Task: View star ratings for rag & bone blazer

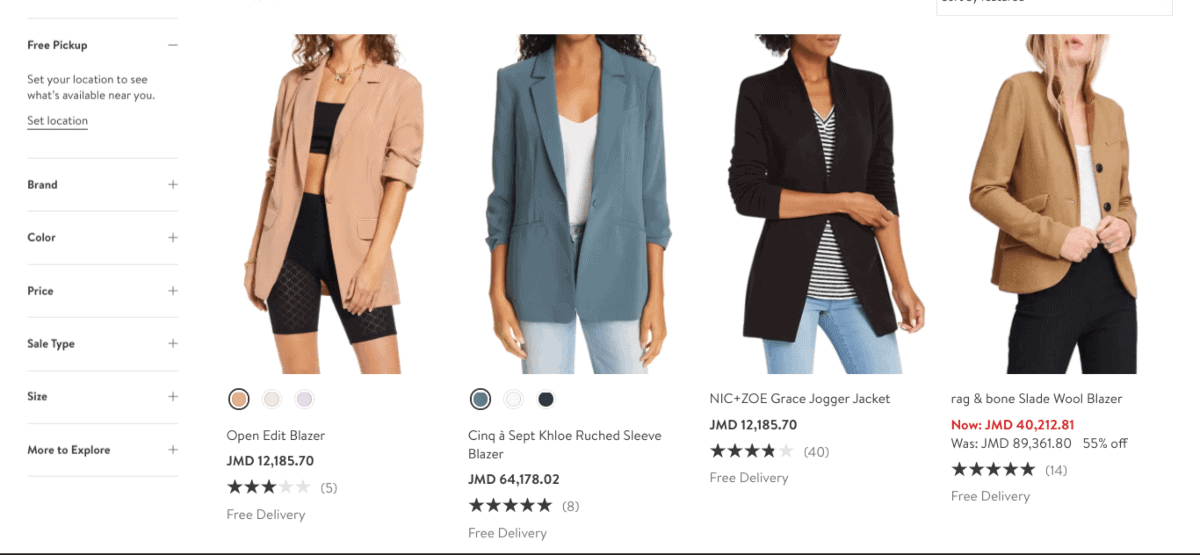Action: pyautogui.click(x=993, y=469)
